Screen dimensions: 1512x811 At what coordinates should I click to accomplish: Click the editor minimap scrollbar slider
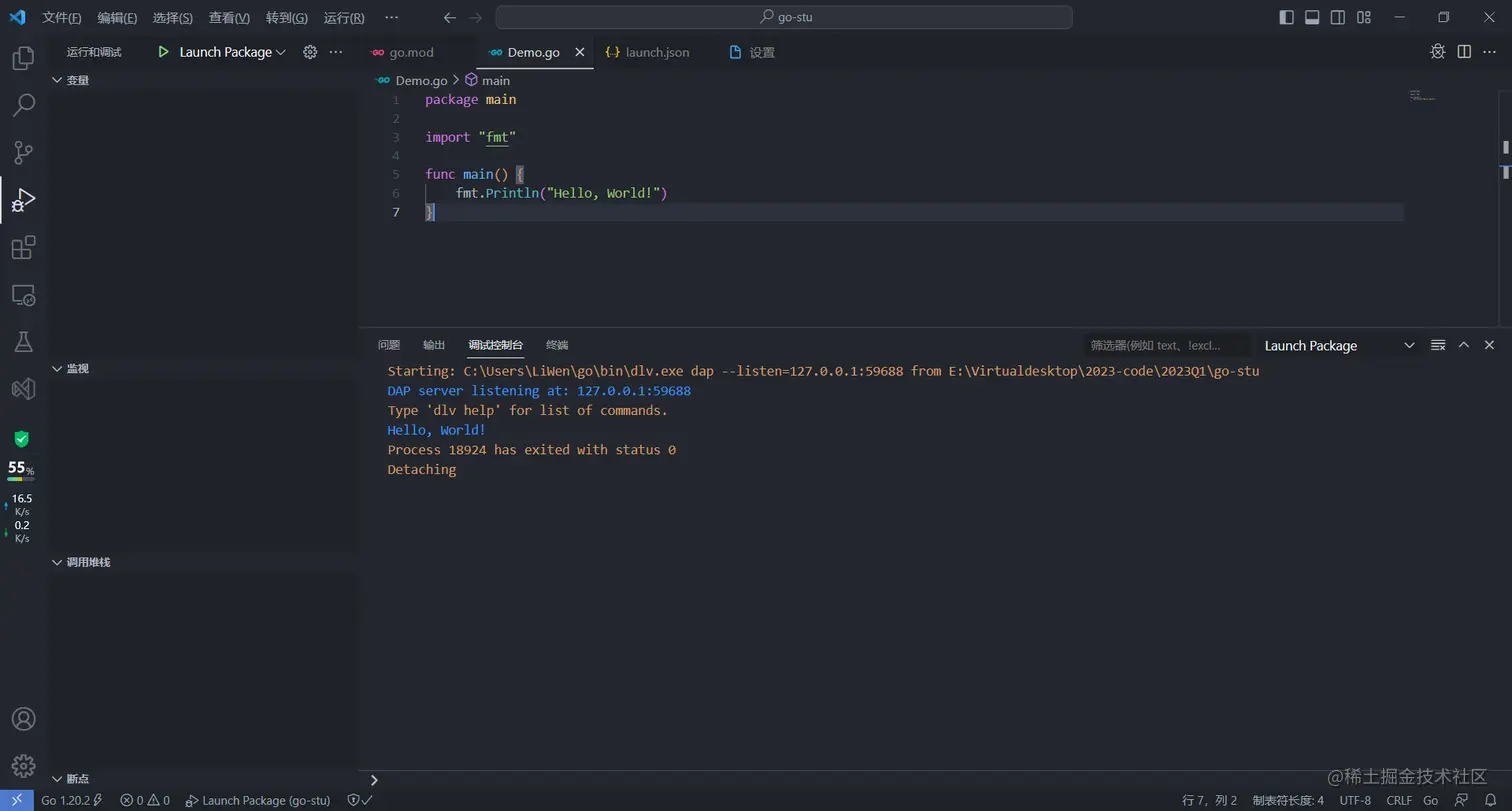(x=1505, y=146)
